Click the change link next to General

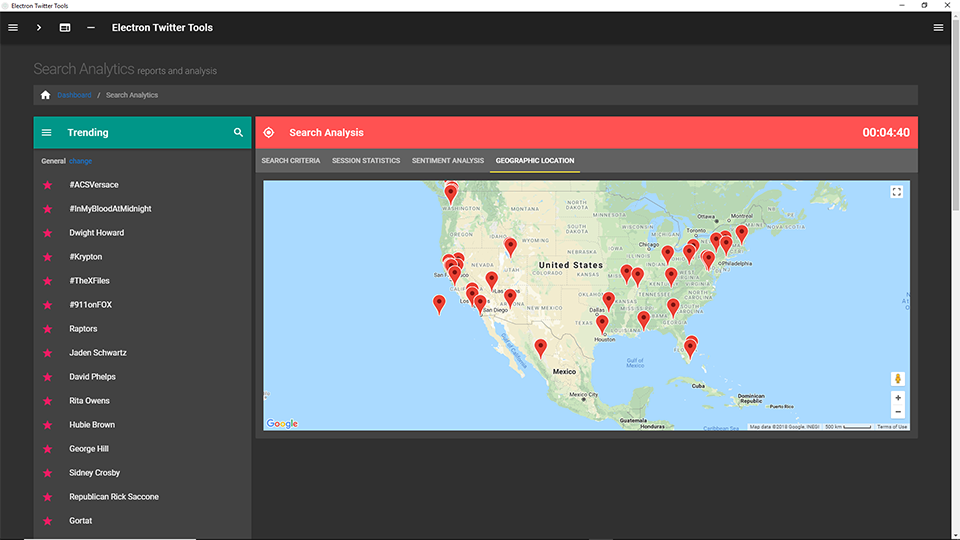(x=80, y=161)
